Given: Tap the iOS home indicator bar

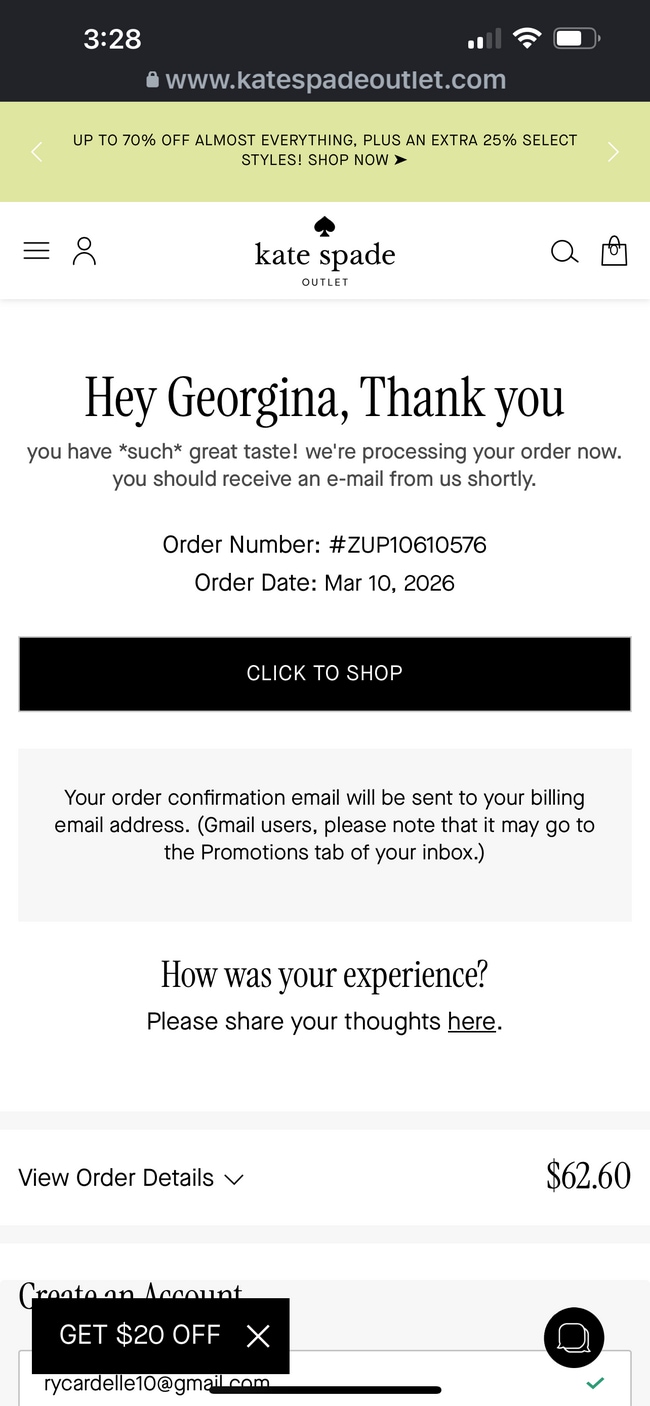Looking at the screenshot, I should [x=325, y=1390].
